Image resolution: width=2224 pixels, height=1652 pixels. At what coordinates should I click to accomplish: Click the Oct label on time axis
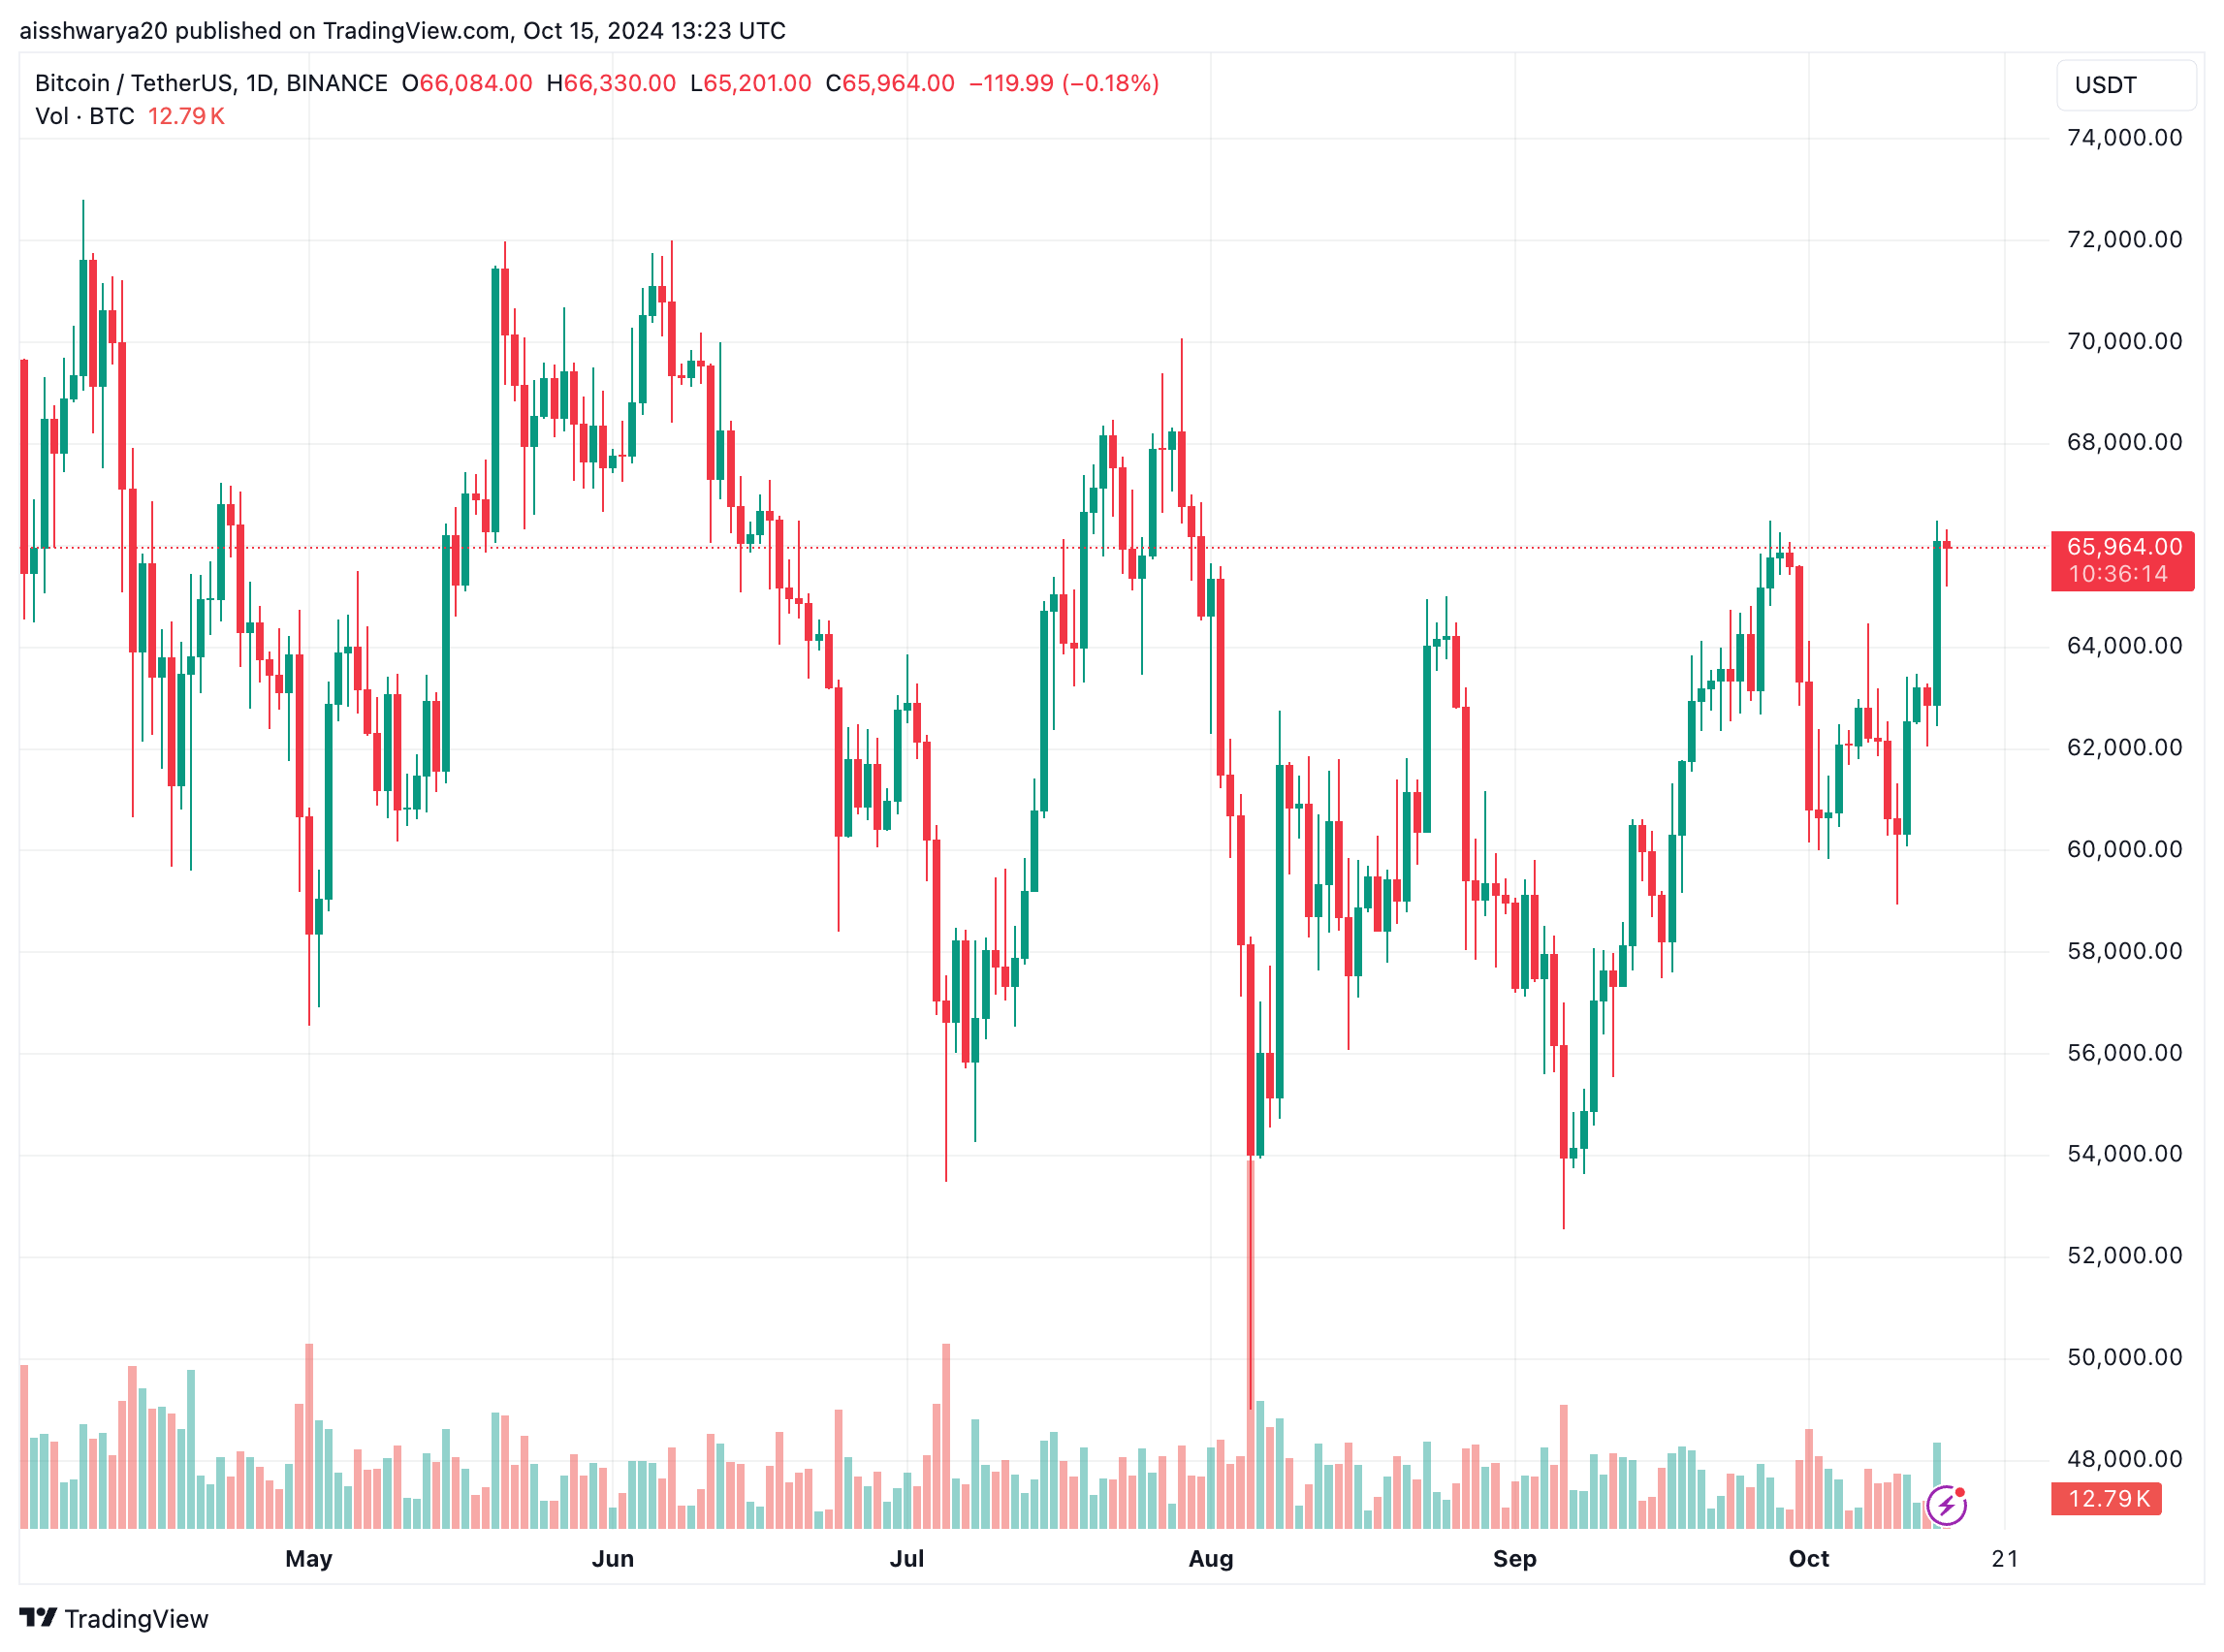[x=1808, y=1559]
